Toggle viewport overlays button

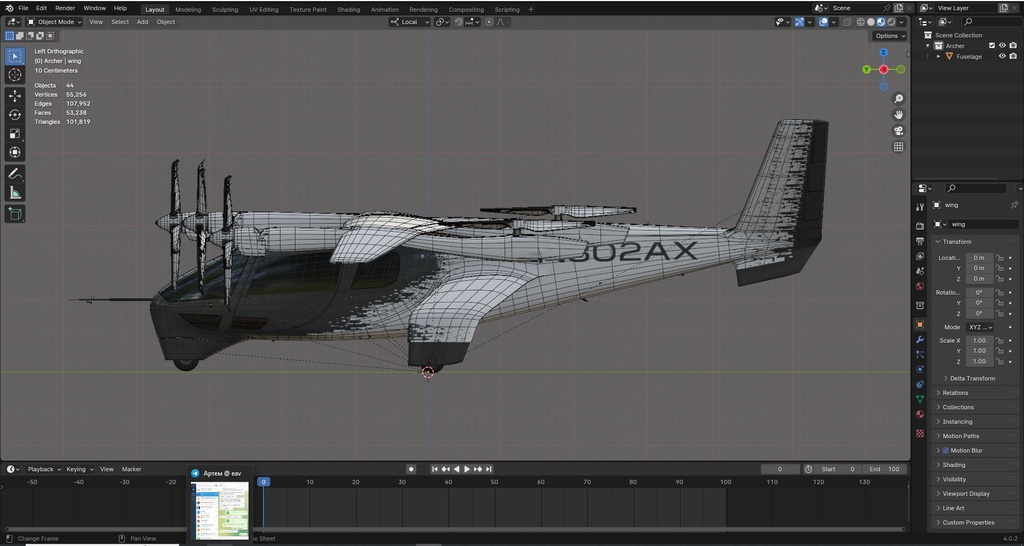click(x=824, y=22)
